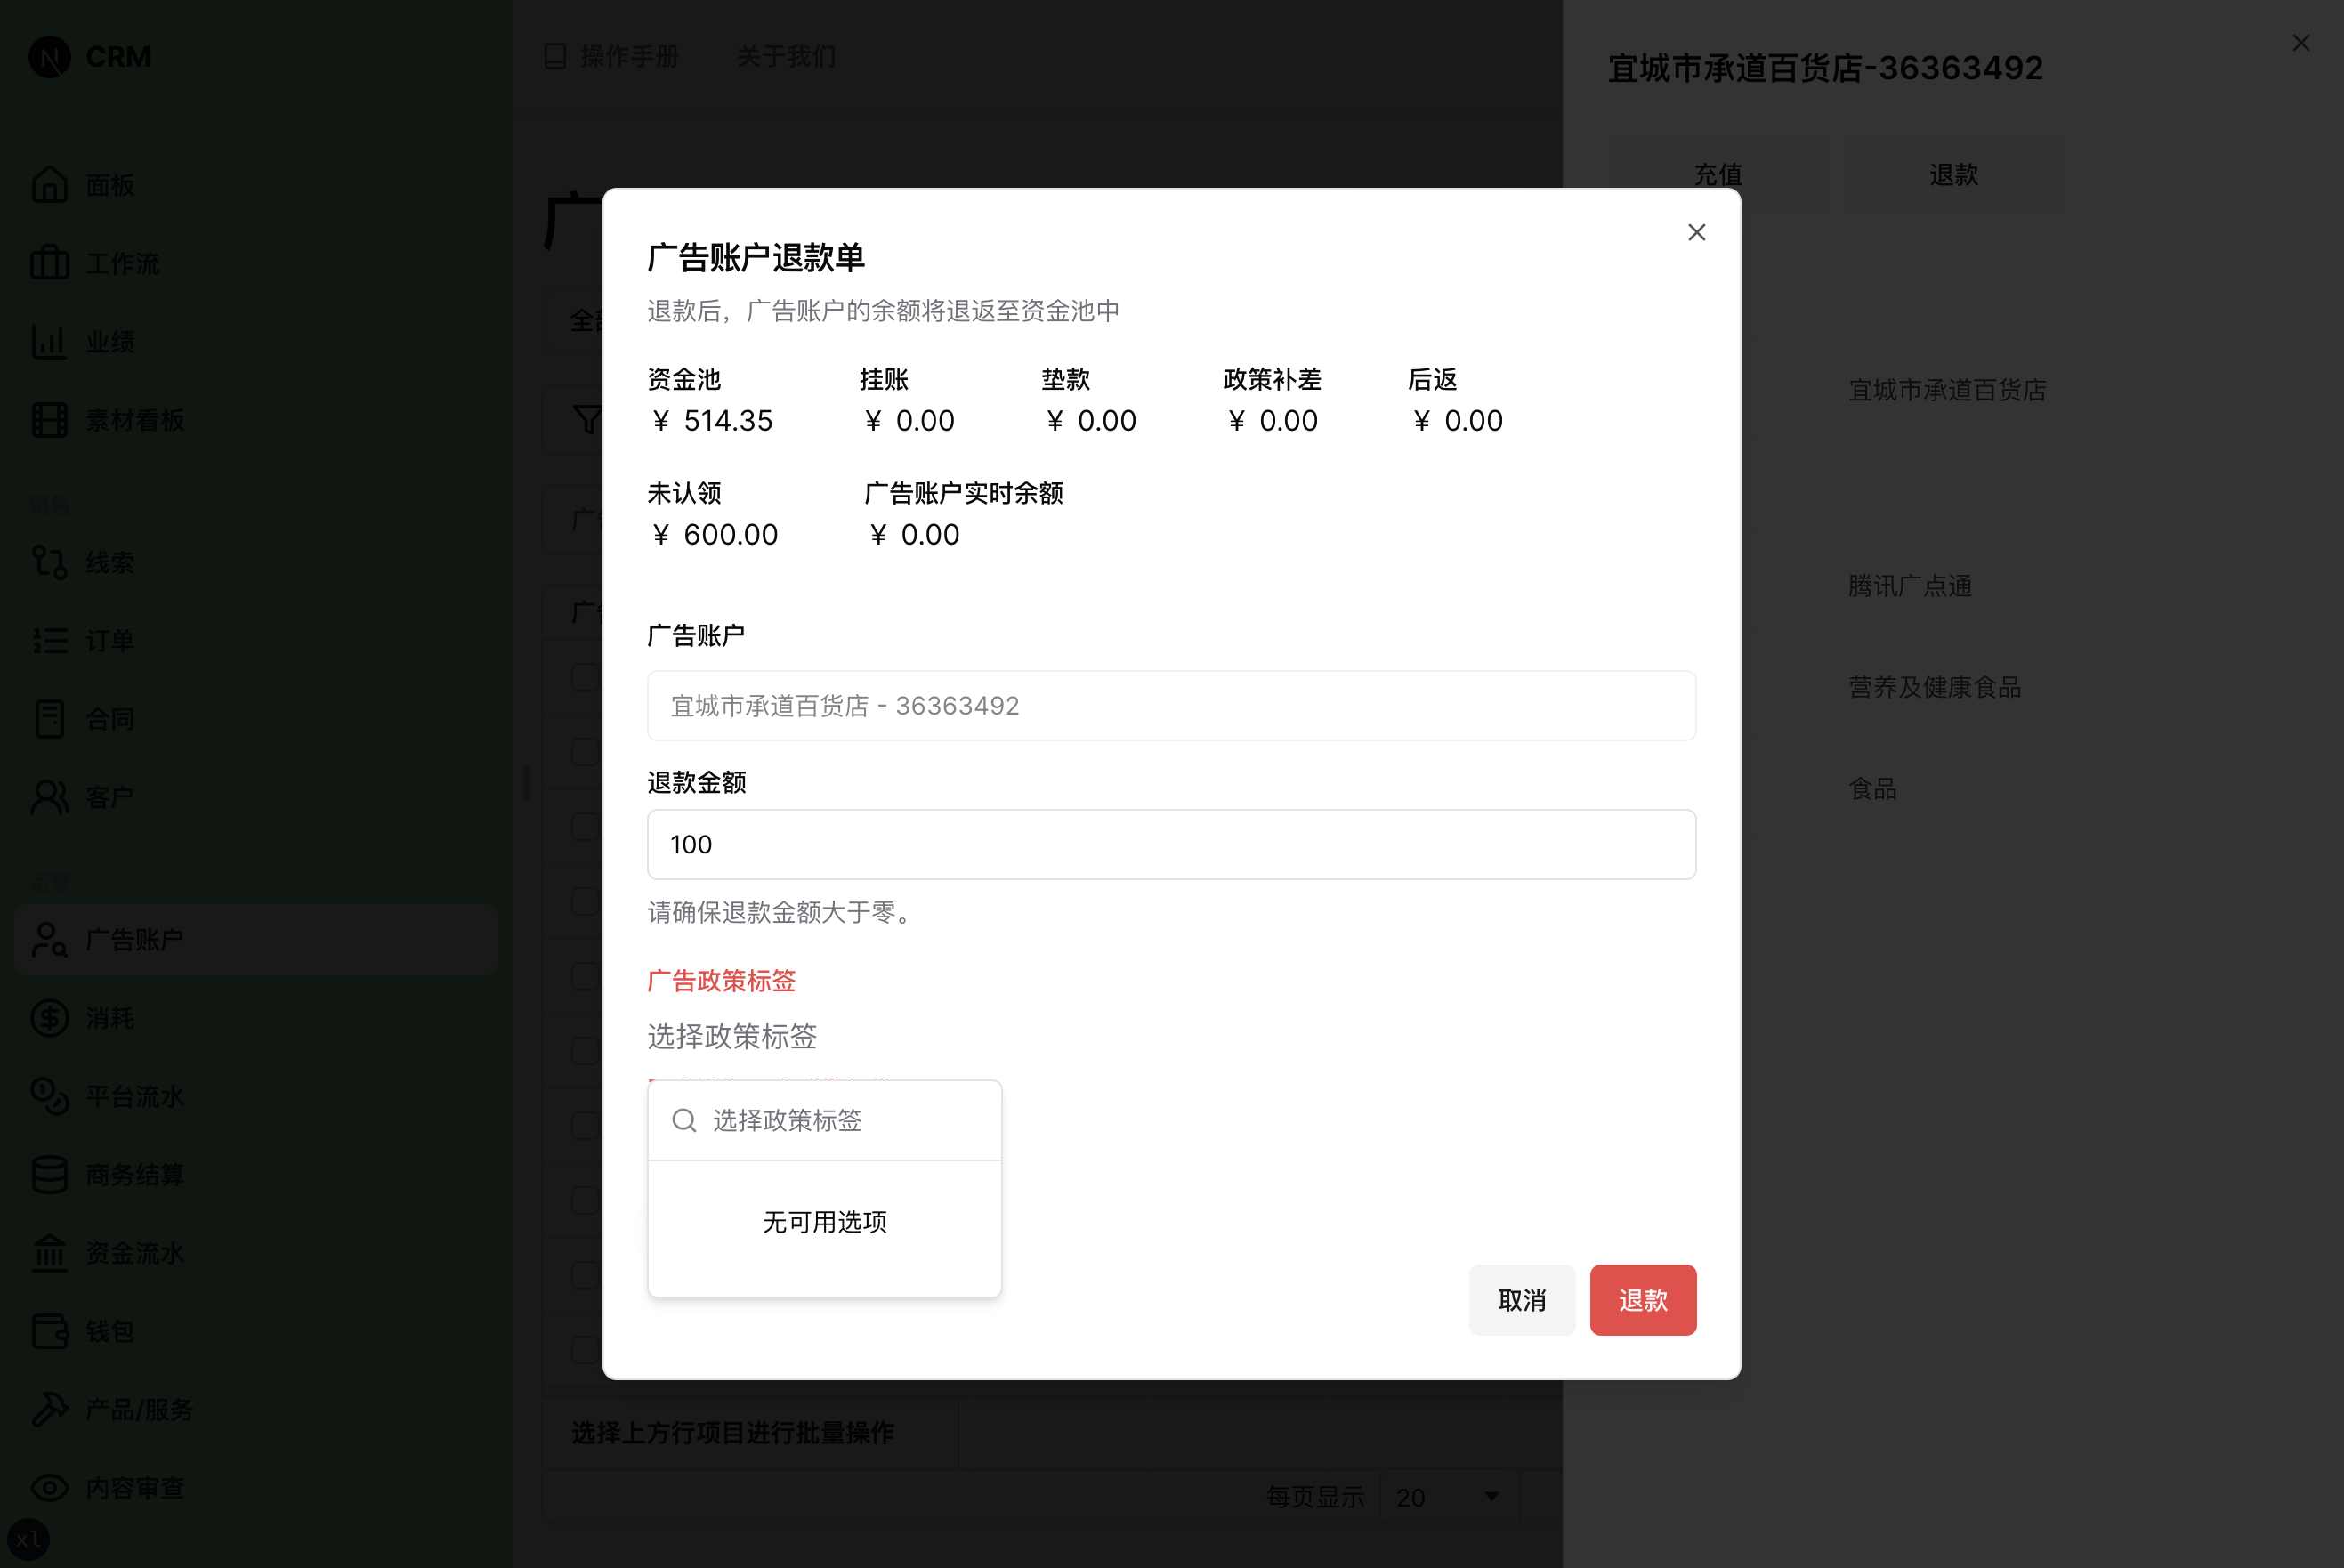The image size is (2344, 1568).
Task: Select the 订单 orders list icon
Action: (x=49, y=640)
